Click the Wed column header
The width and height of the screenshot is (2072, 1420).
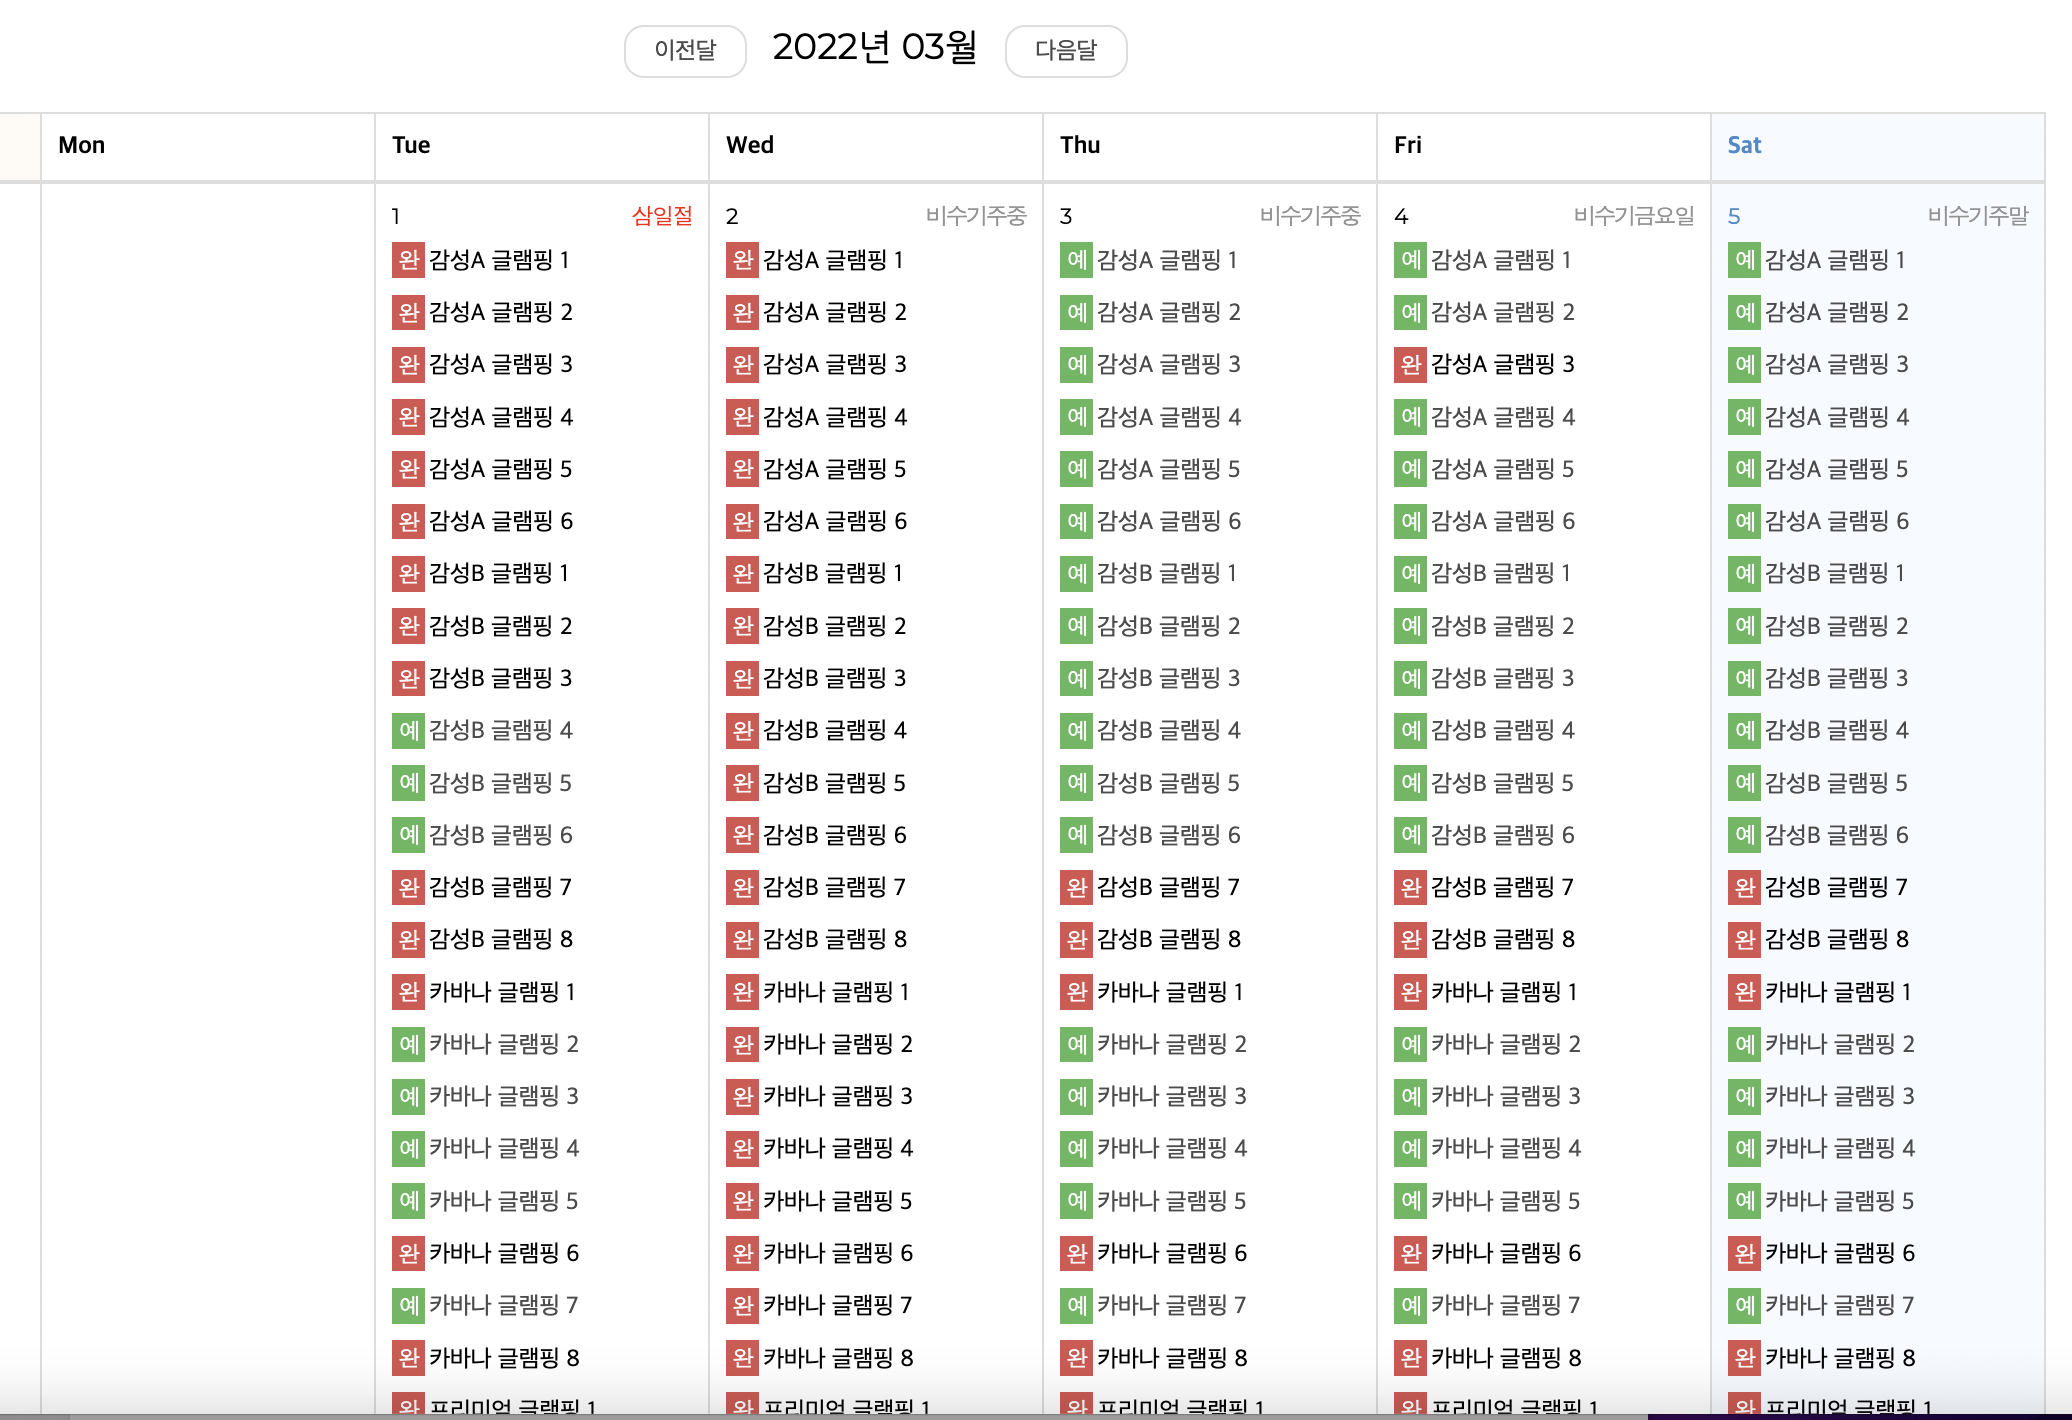pyautogui.click(x=750, y=145)
